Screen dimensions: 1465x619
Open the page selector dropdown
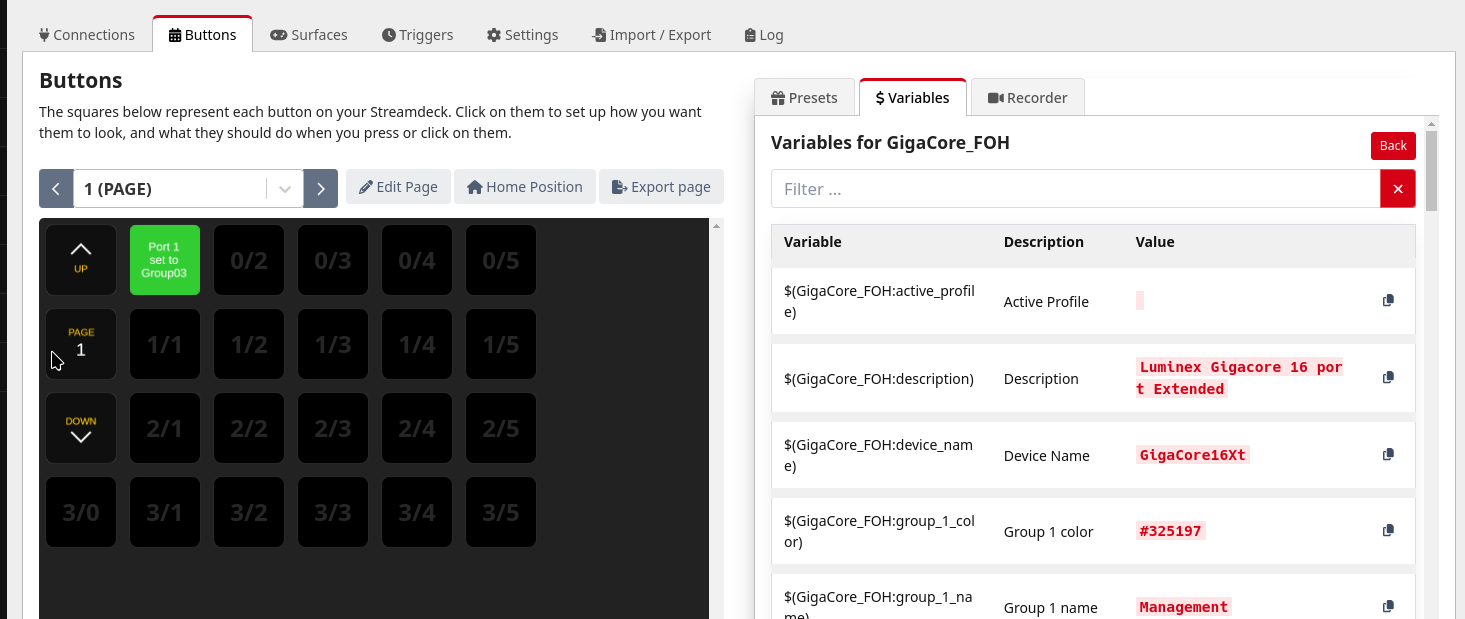pyautogui.click(x=285, y=188)
